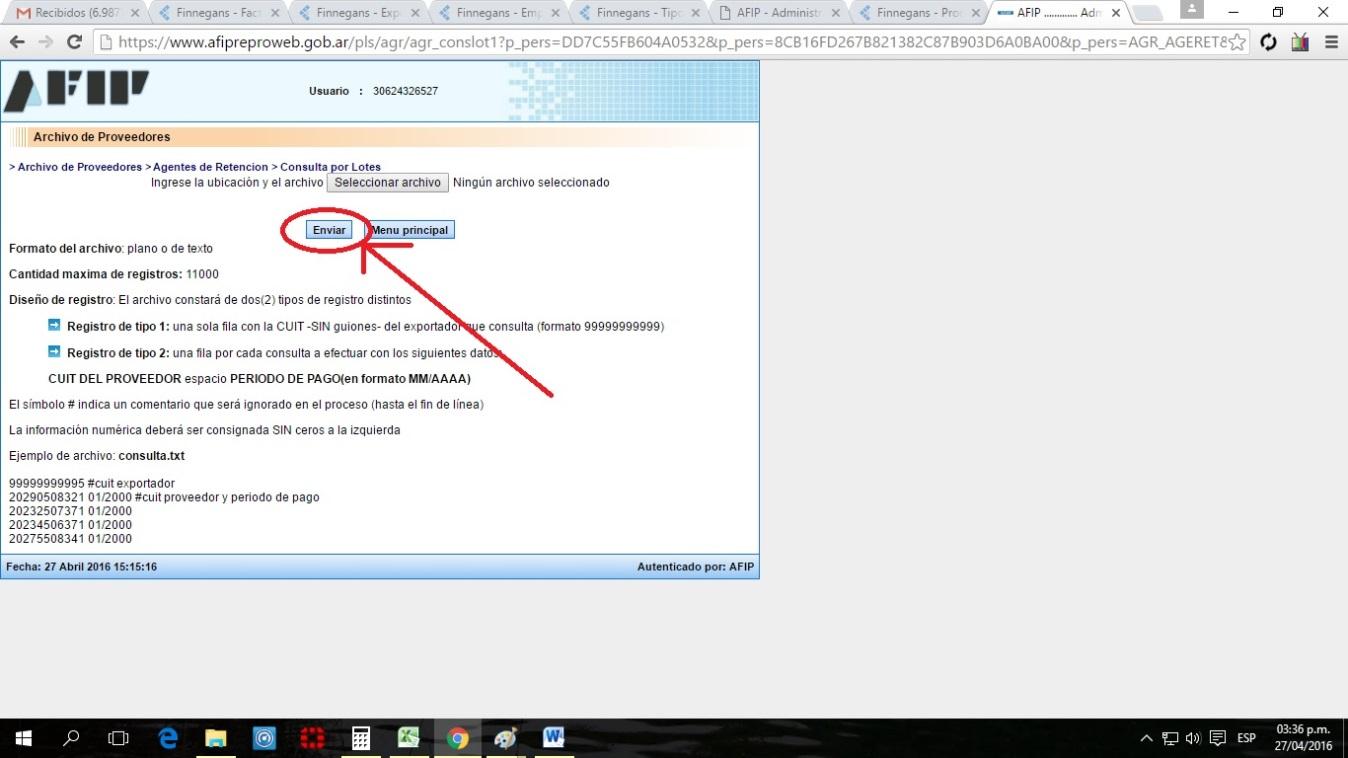1348x758 pixels.
Task: Open the Windows Start menu
Action: click(23, 738)
